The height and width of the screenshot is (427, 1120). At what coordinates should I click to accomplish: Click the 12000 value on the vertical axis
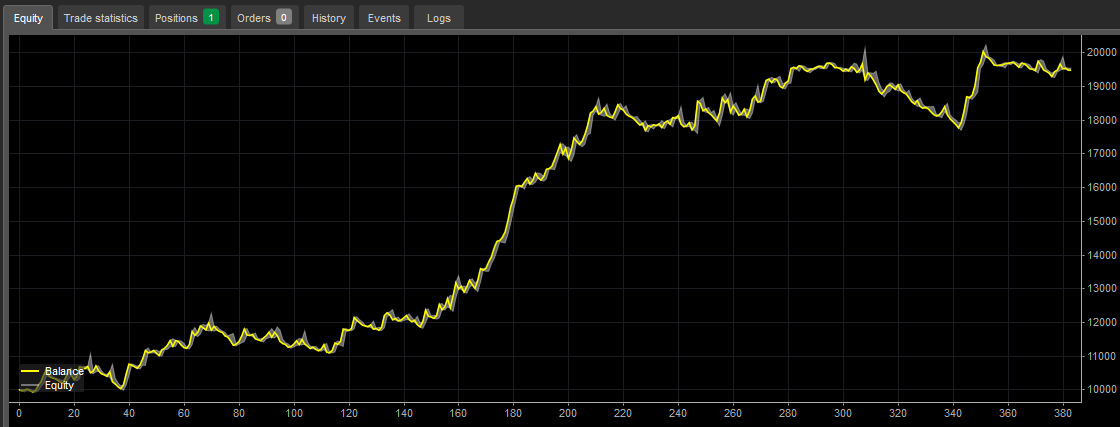(1100, 323)
